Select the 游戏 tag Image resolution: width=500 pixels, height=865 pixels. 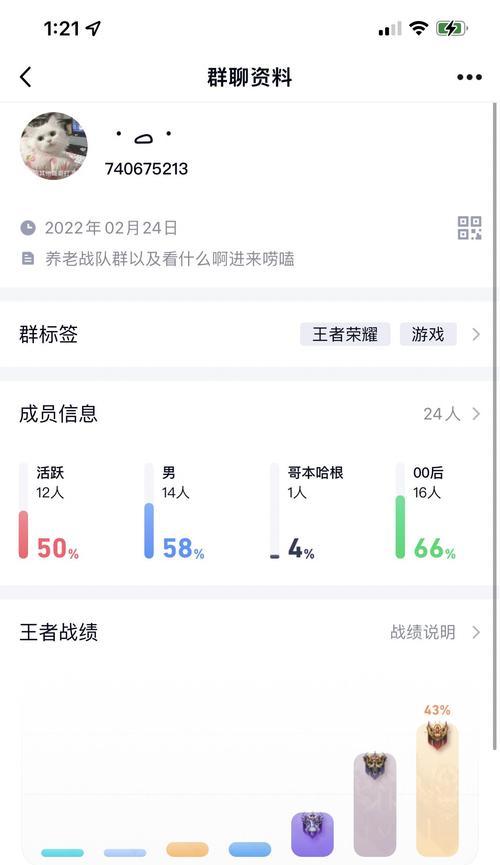(428, 334)
